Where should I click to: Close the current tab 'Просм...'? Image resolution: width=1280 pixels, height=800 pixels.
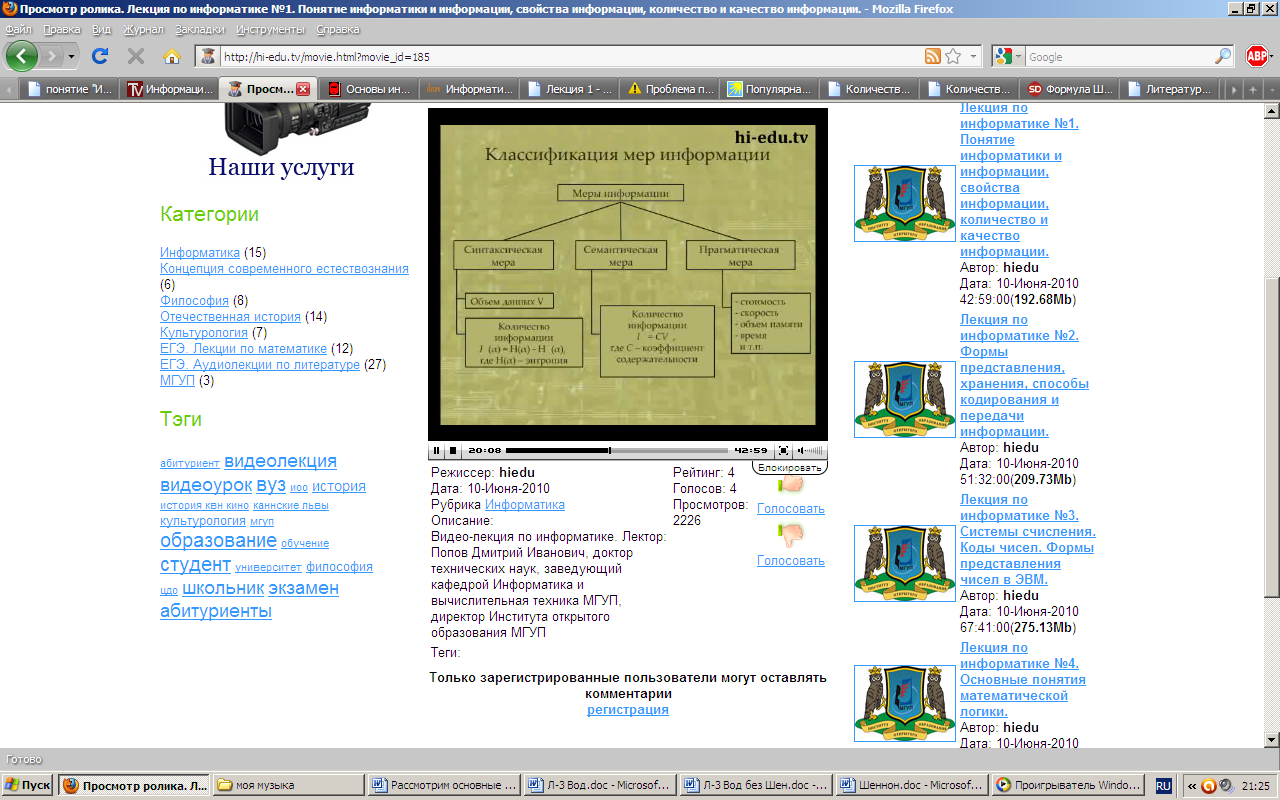tap(303, 89)
